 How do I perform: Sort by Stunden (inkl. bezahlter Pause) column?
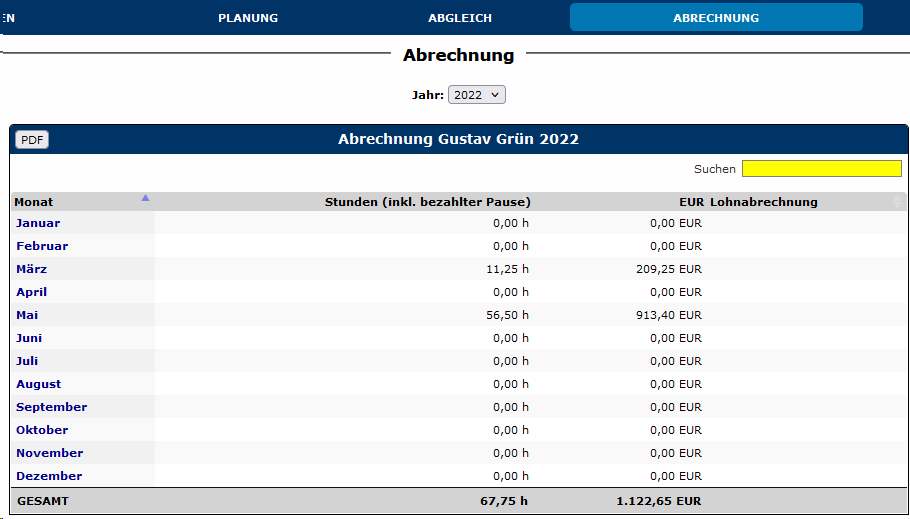427,202
